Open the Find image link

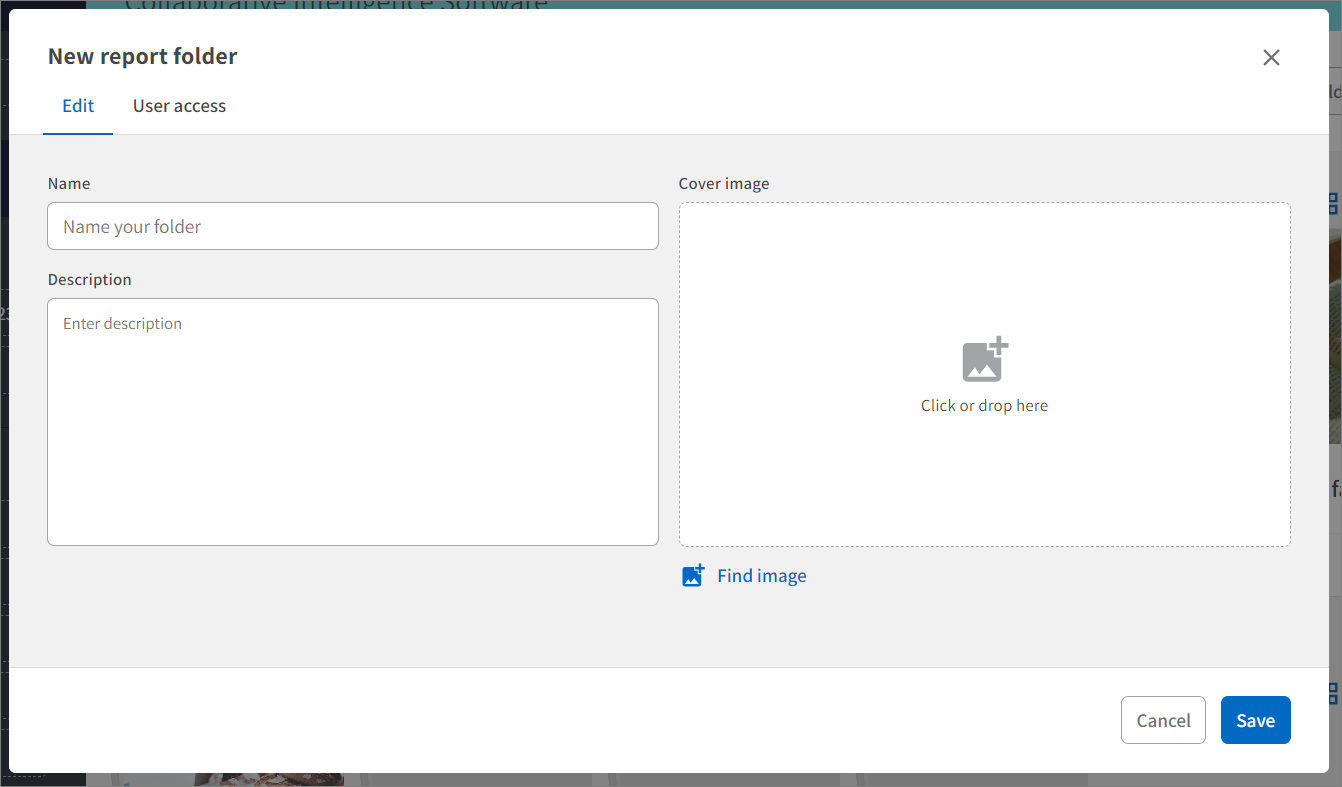pyautogui.click(x=761, y=576)
